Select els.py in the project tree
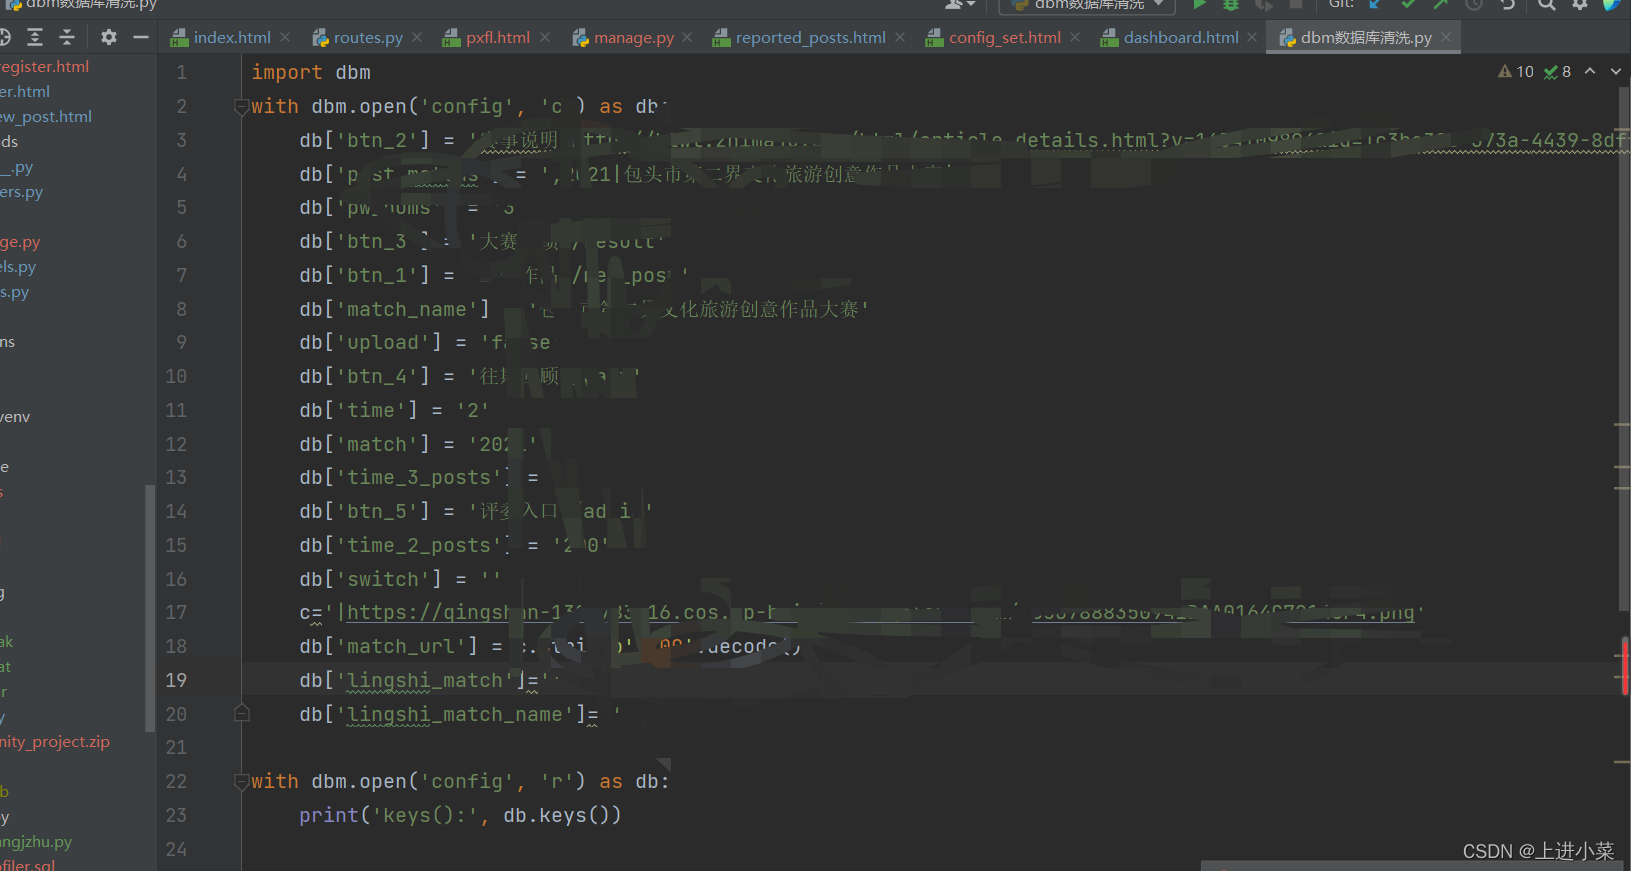1631x871 pixels. pyautogui.click(x=18, y=266)
